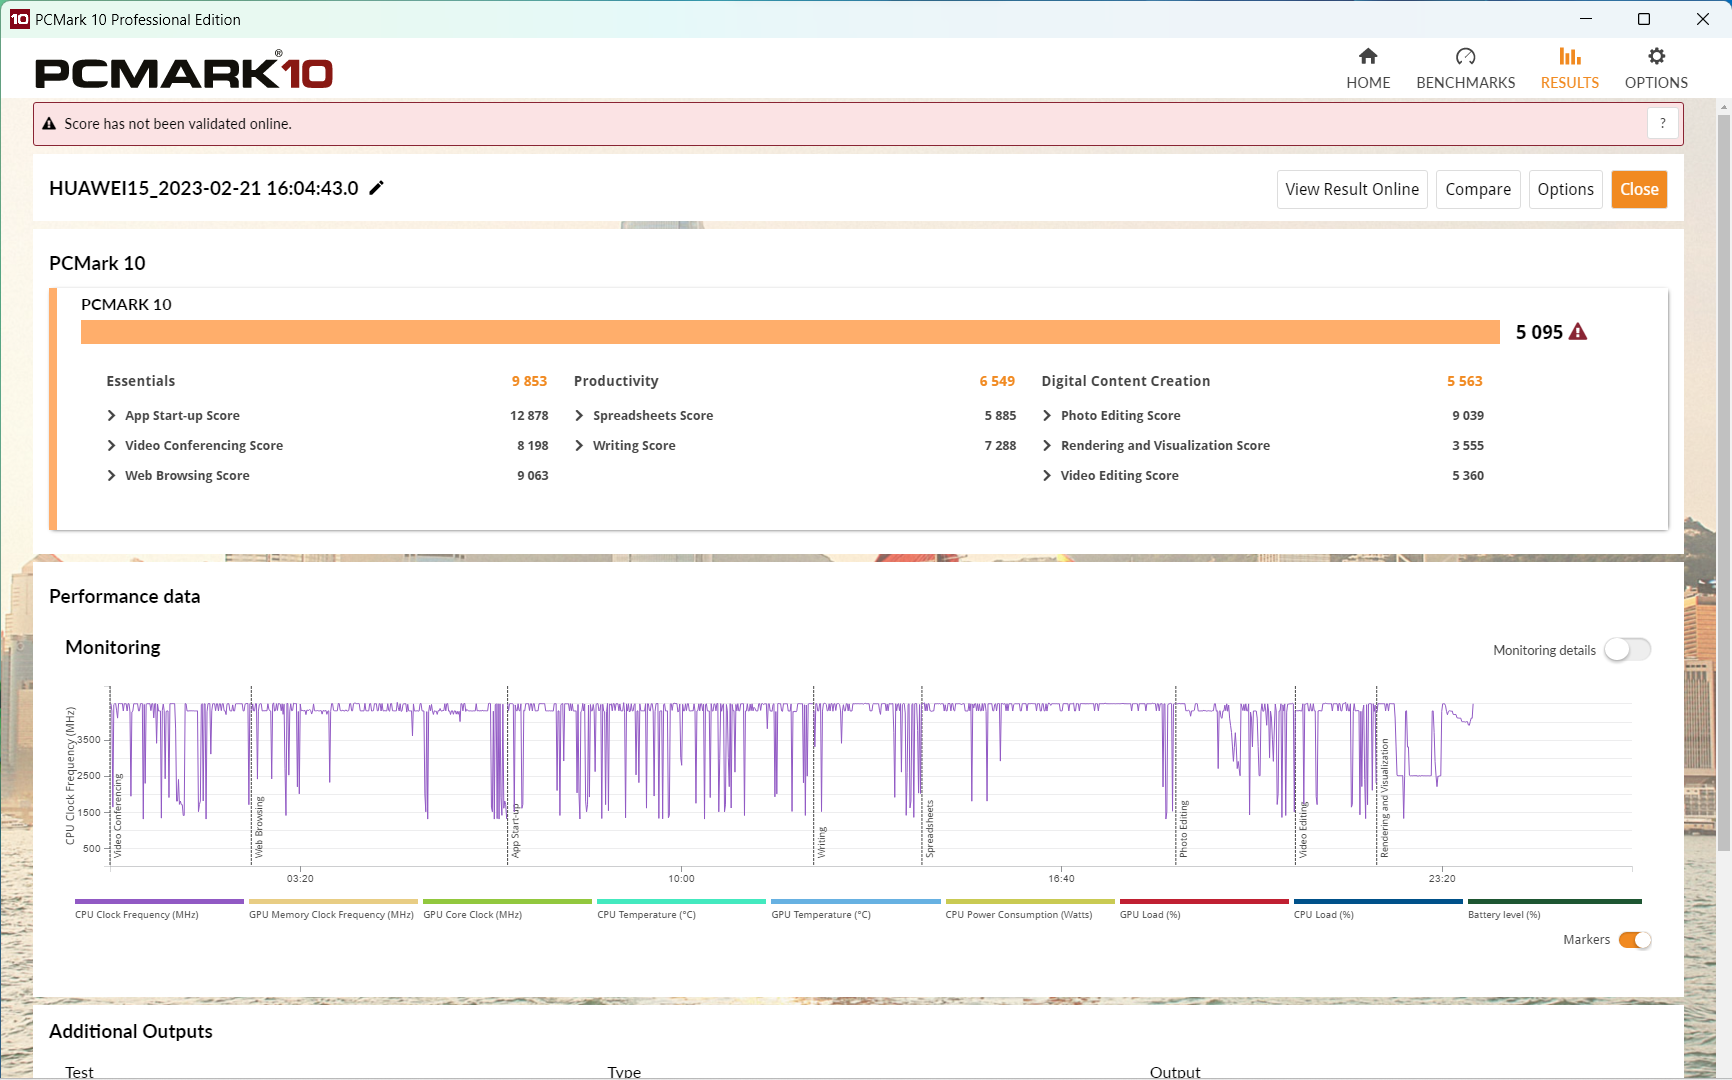Expand Writing Score details

click(579, 446)
